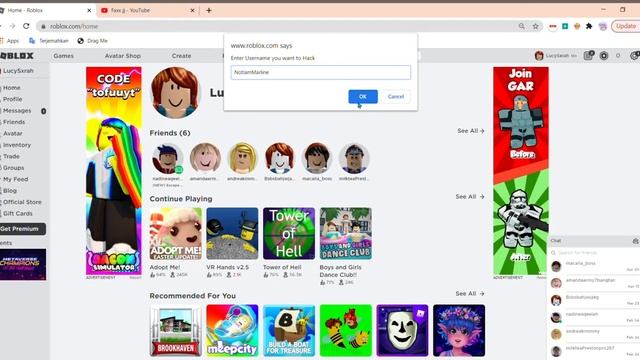Open the profile avatar picture
Viewport: 640px width, 360px height.
(x=175, y=93)
